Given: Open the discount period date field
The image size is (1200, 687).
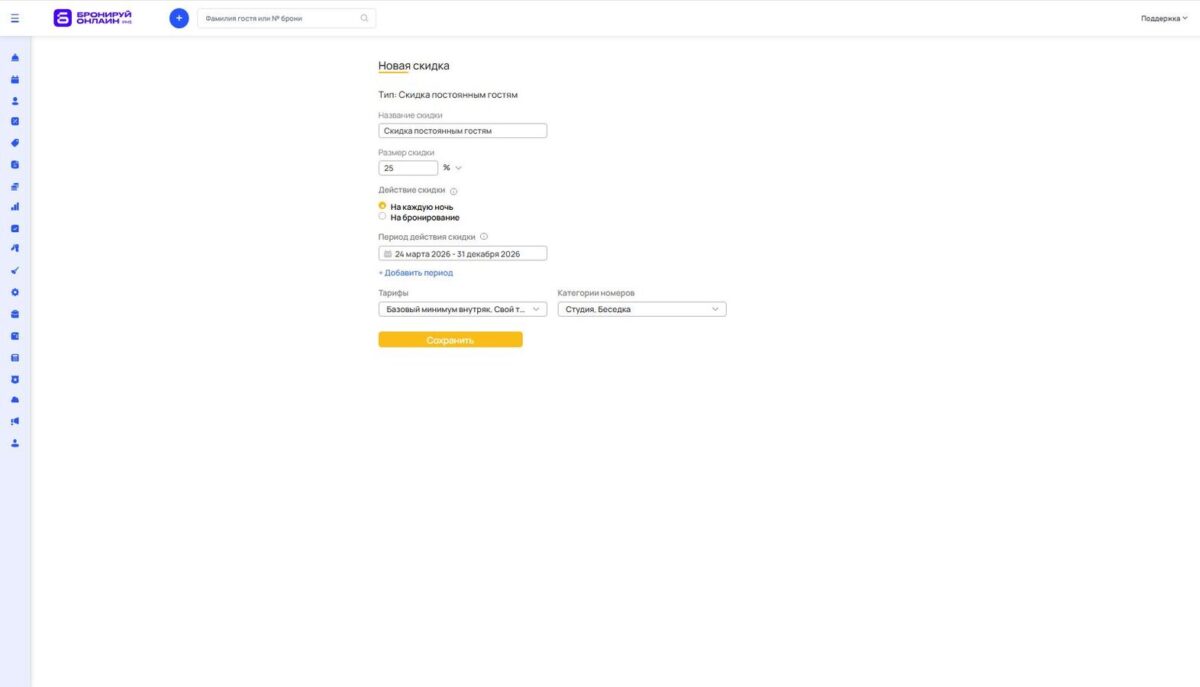Looking at the screenshot, I should click(462, 254).
